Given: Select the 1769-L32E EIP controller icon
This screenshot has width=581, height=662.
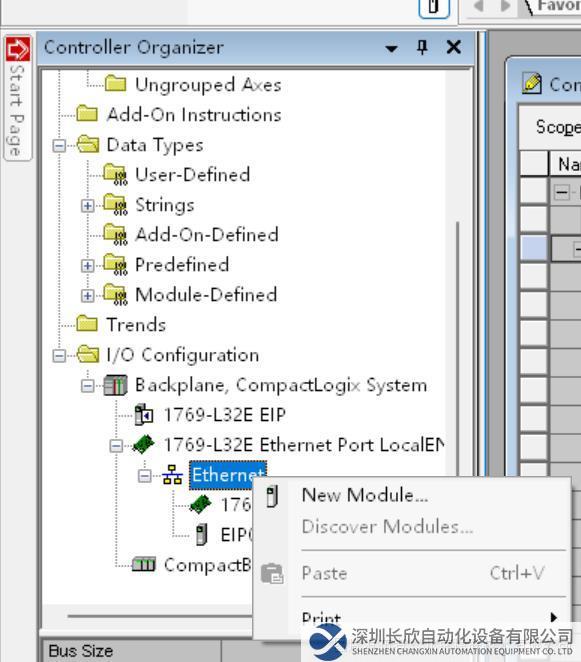Looking at the screenshot, I should point(144,415).
